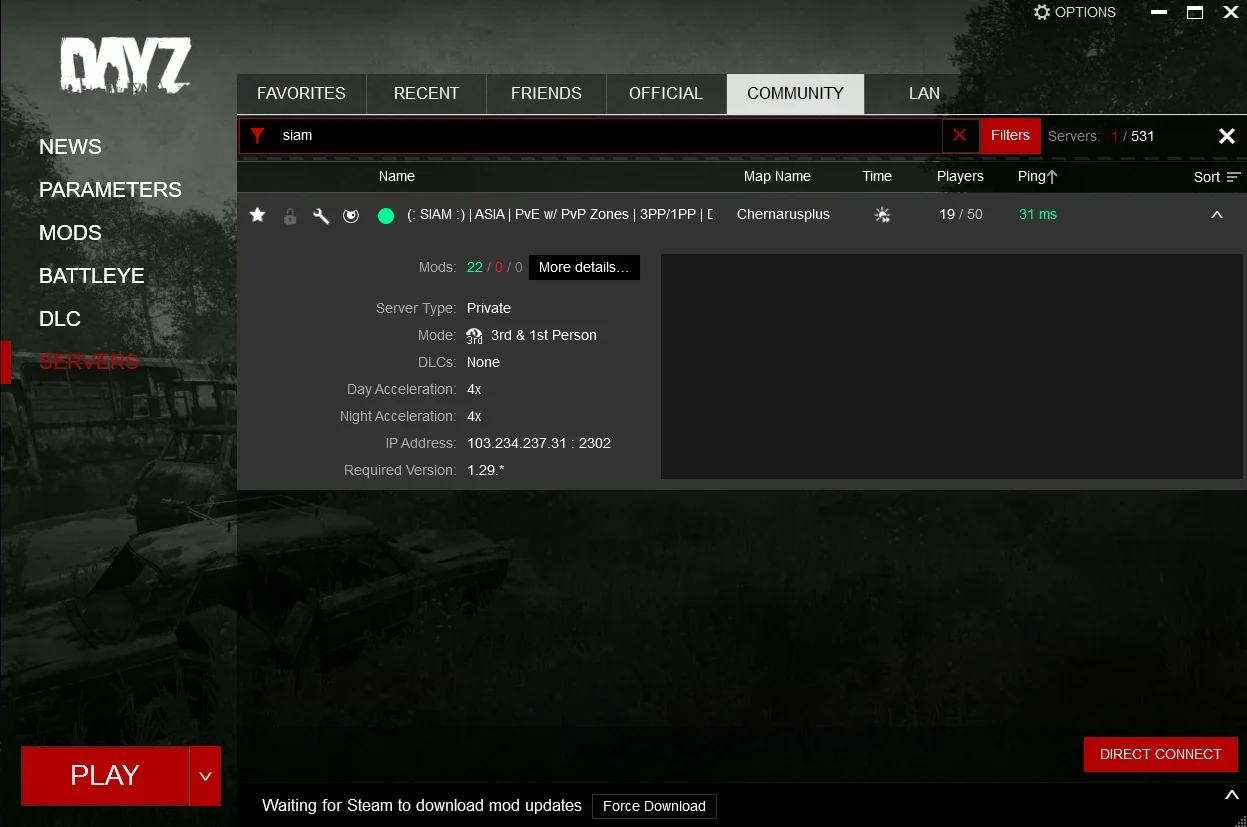This screenshot has height=827, width=1247.
Task: Expand the bottom status panel chevron
Action: click(1231, 795)
